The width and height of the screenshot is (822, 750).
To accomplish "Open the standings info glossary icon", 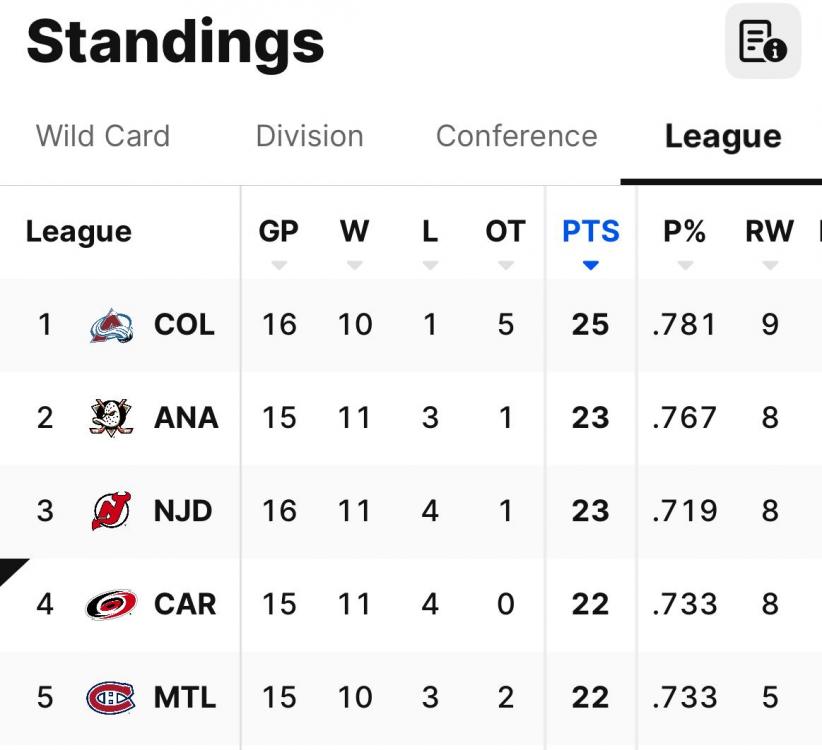I will 762,41.
